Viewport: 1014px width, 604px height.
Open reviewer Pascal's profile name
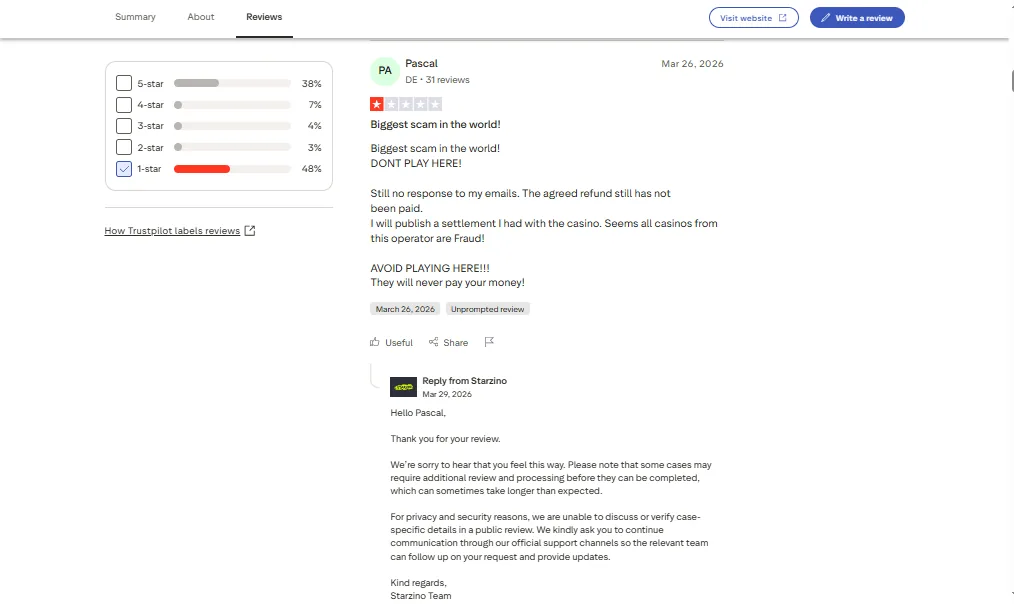421,63
